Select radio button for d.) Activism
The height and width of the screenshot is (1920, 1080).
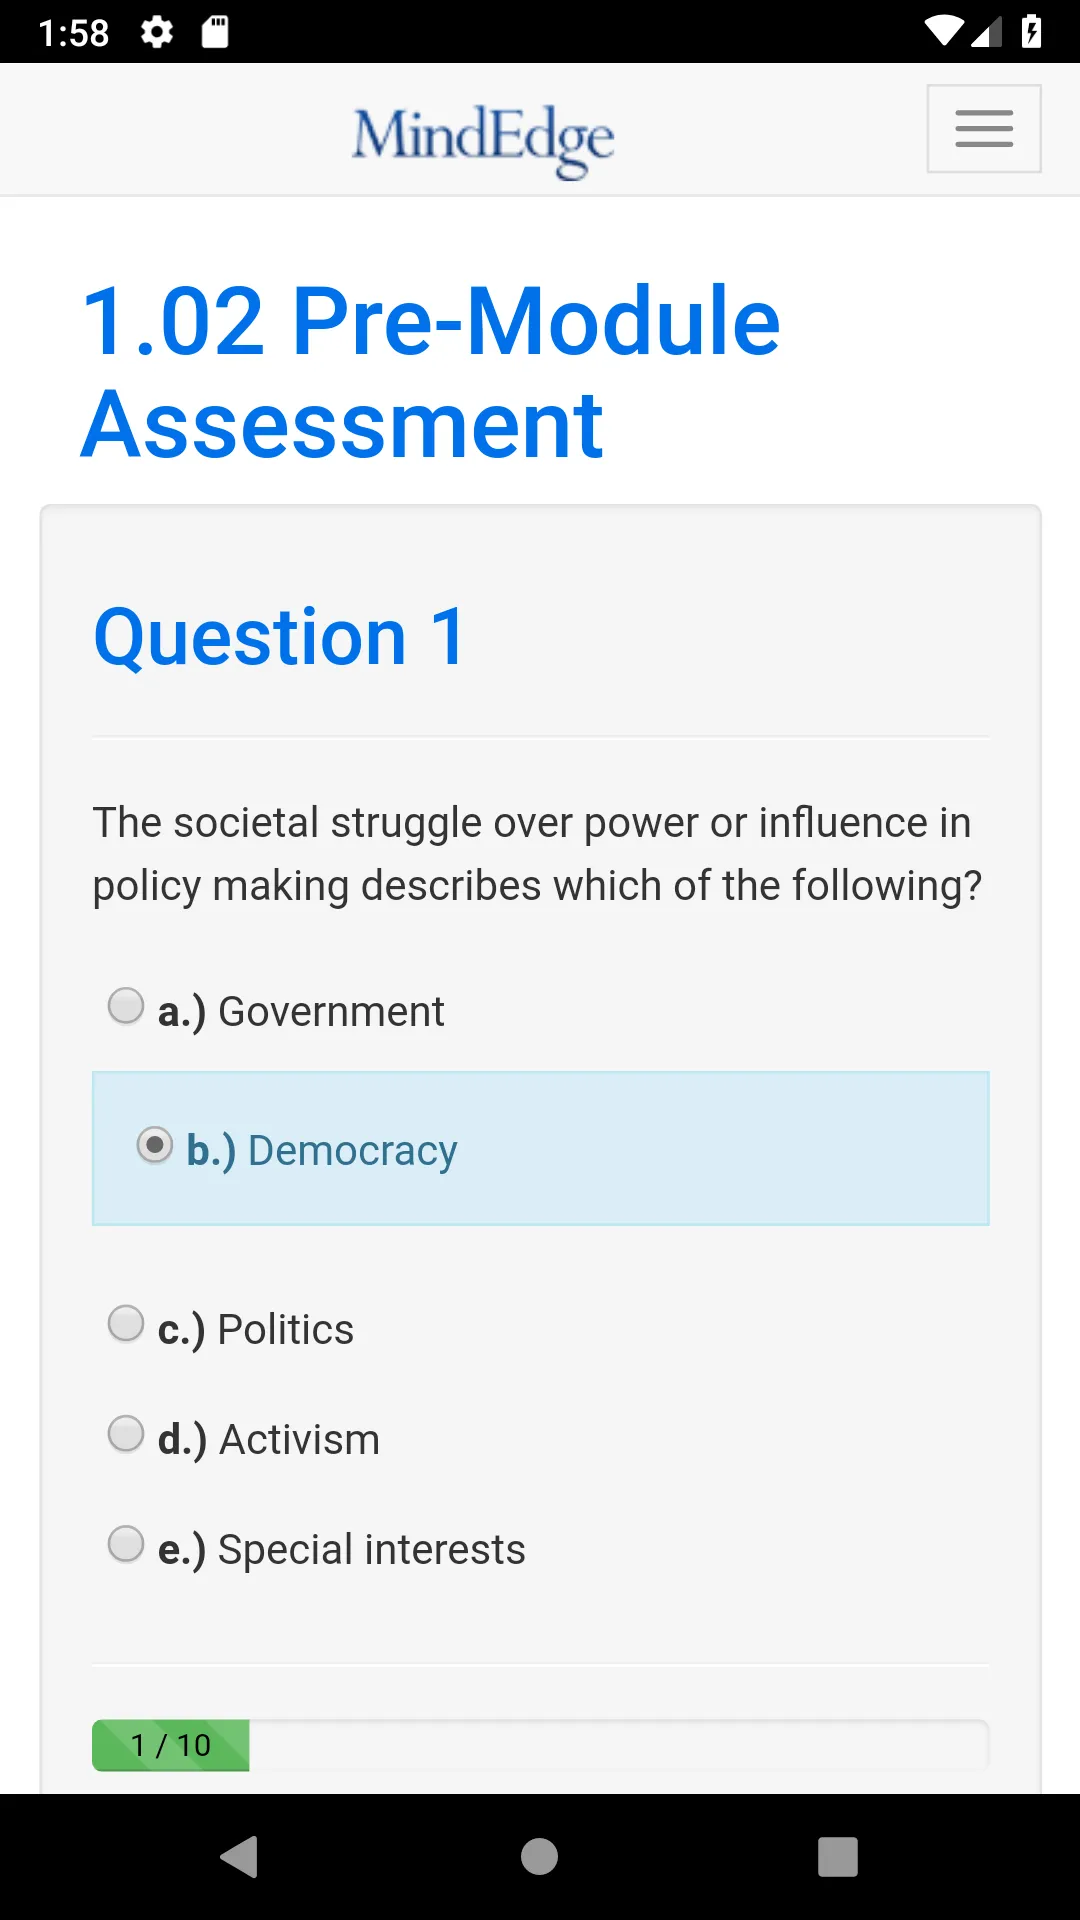(x=126, y=1434)
